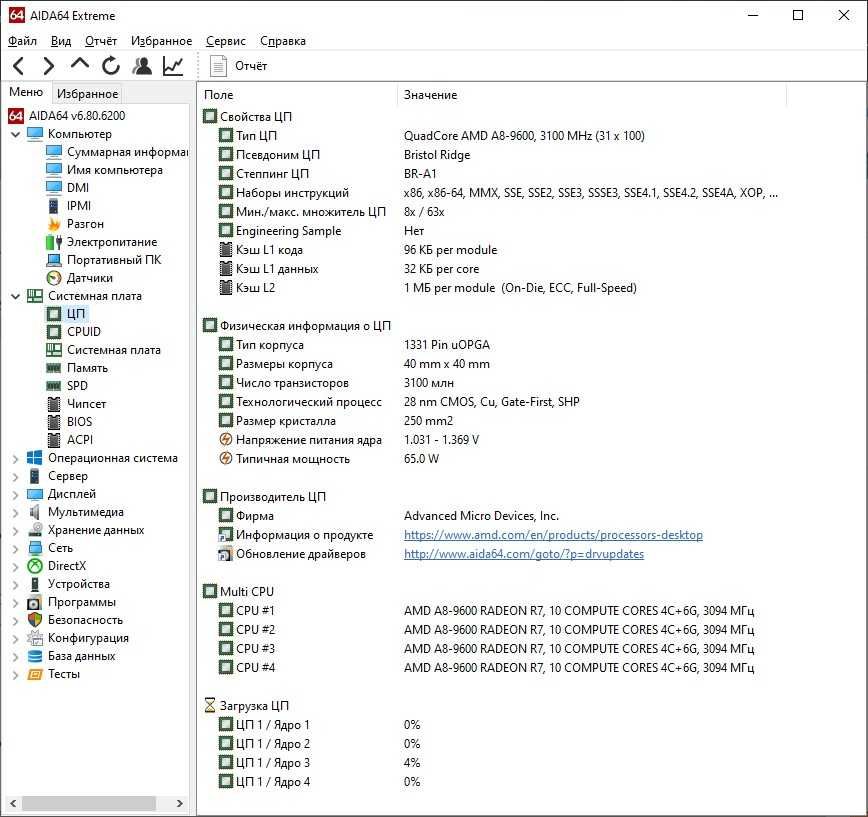Click the Конфигурация icon

click(34, 638)
